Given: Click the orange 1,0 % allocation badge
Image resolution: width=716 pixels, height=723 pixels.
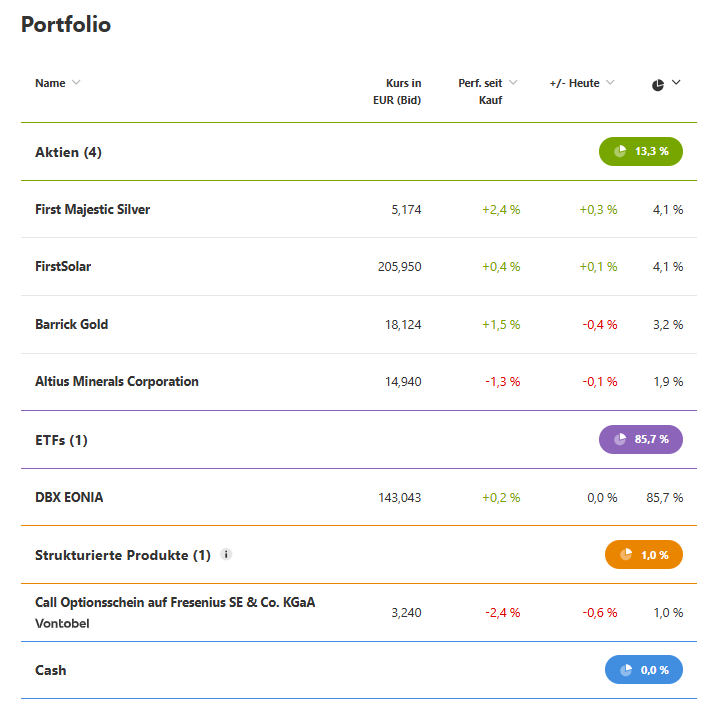Looking at the screenshot, I should [x=643, y=555].
